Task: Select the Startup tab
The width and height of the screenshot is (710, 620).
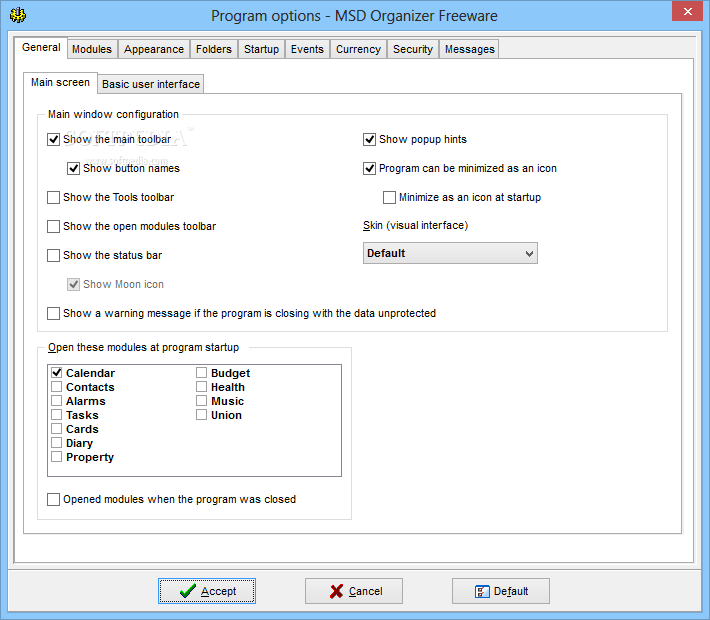Action: click(x=261, y=49)
